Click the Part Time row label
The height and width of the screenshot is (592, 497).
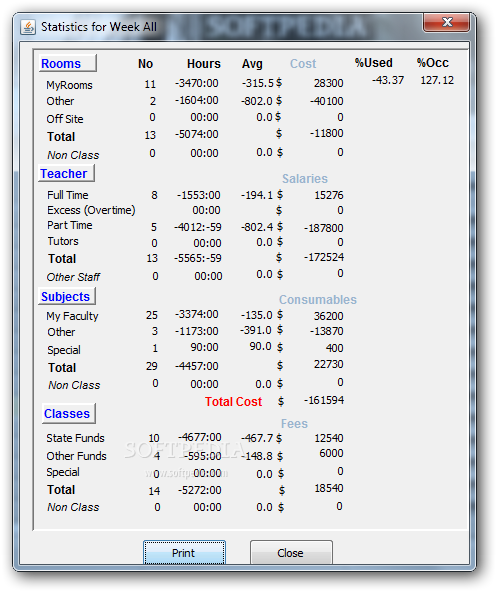click(x=69, y=225)
